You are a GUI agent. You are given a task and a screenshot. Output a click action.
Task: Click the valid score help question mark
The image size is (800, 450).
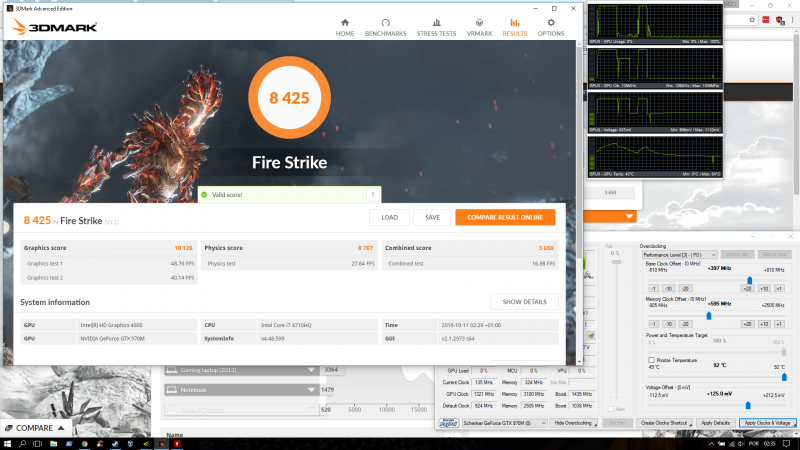pyautogui.click(x=372, y=194)
